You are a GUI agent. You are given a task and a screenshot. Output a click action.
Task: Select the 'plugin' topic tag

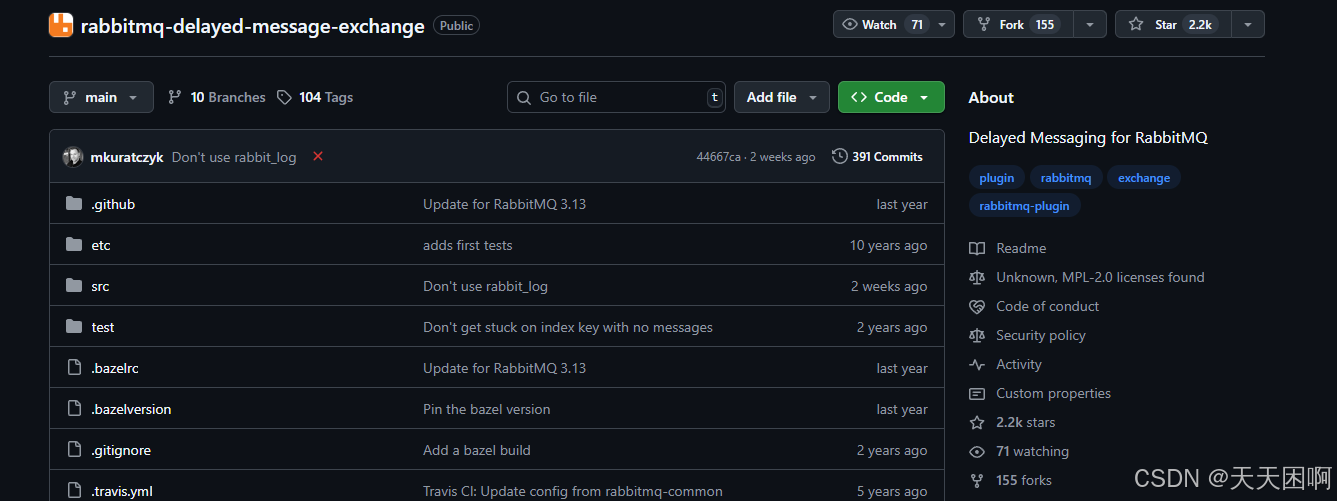coord(997,178)
